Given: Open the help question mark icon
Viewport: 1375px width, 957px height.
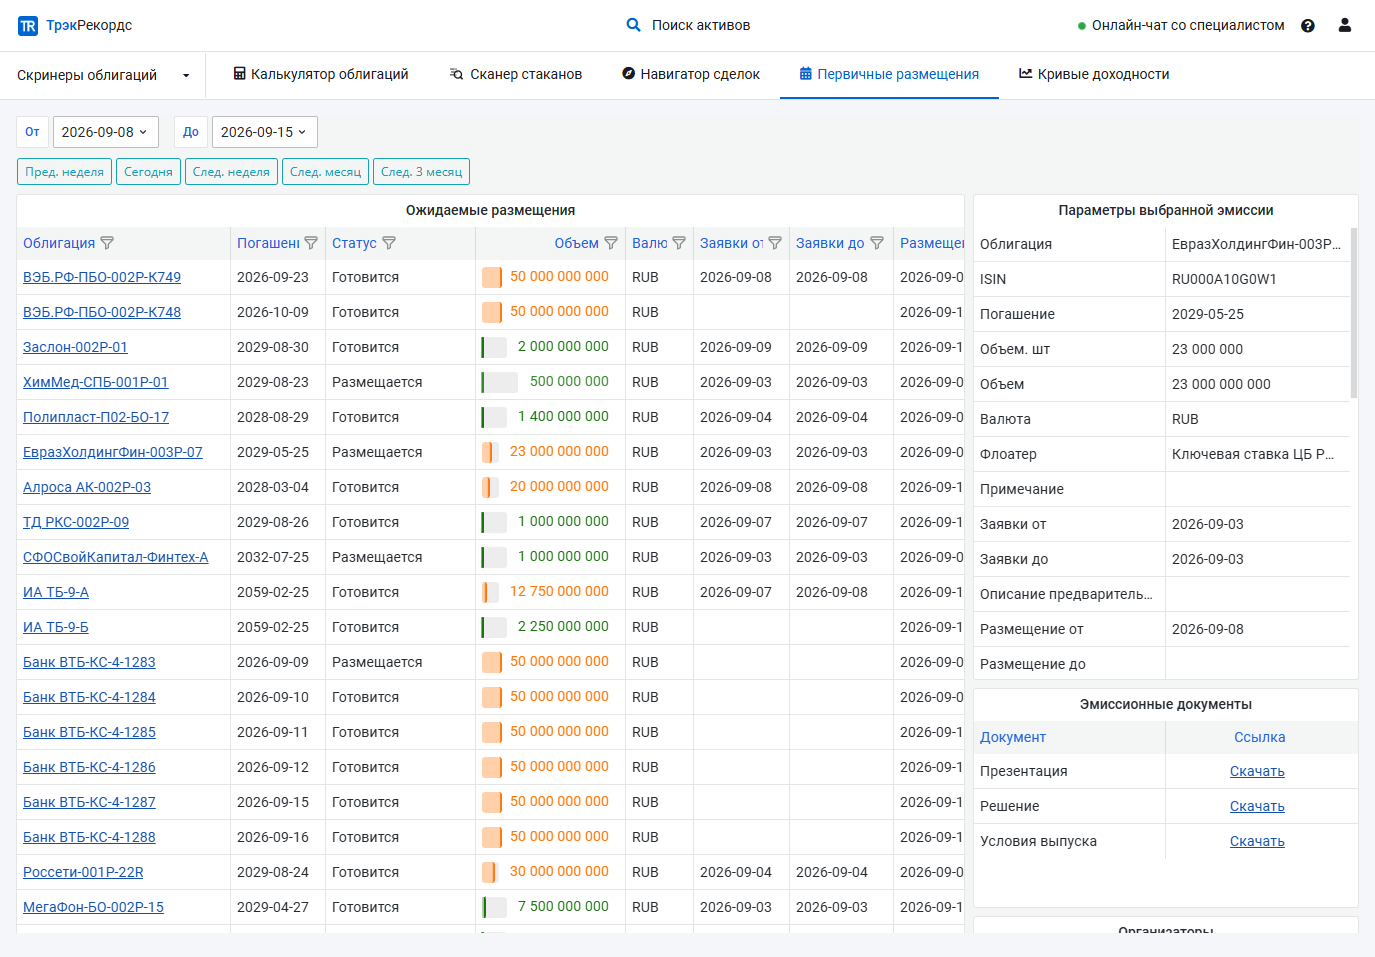Looking at the screenshot, I should click(x=1307, y=26).
